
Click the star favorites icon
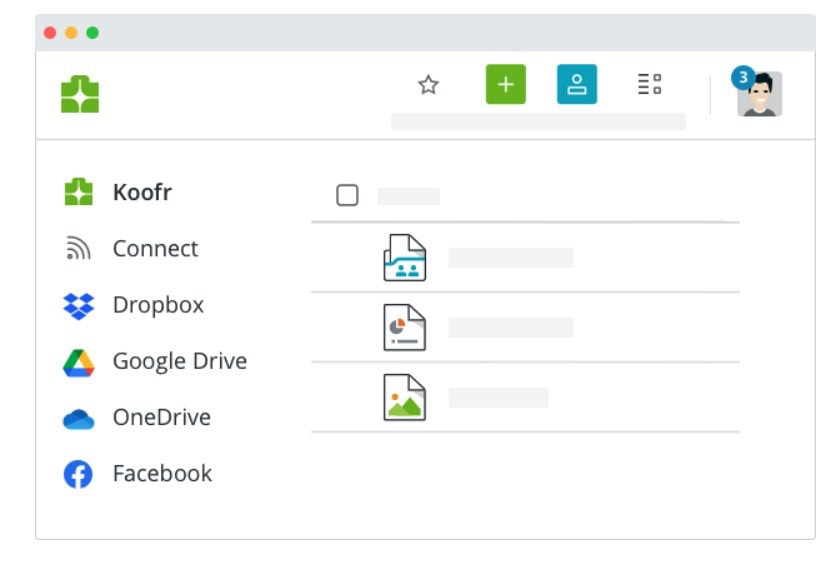(x=428, y=85)
